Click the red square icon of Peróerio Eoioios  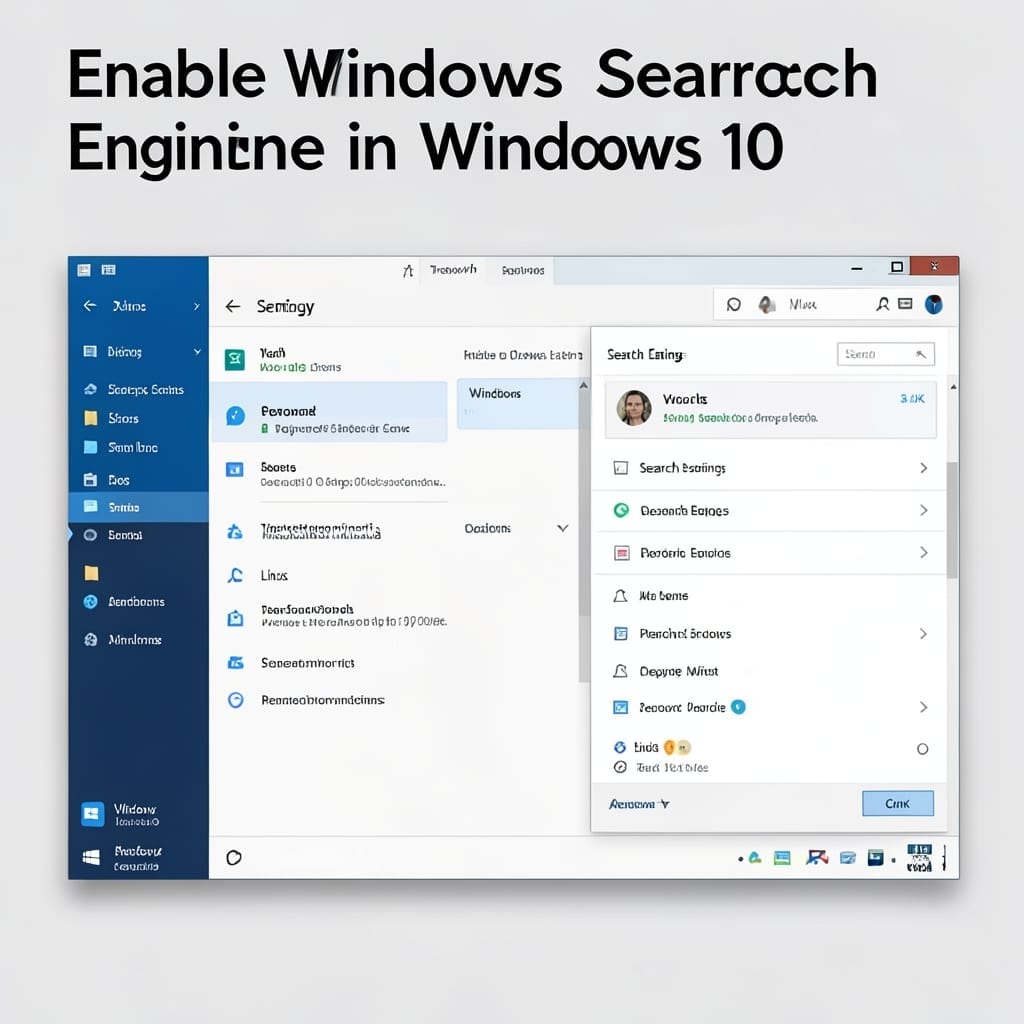(622, 553)
